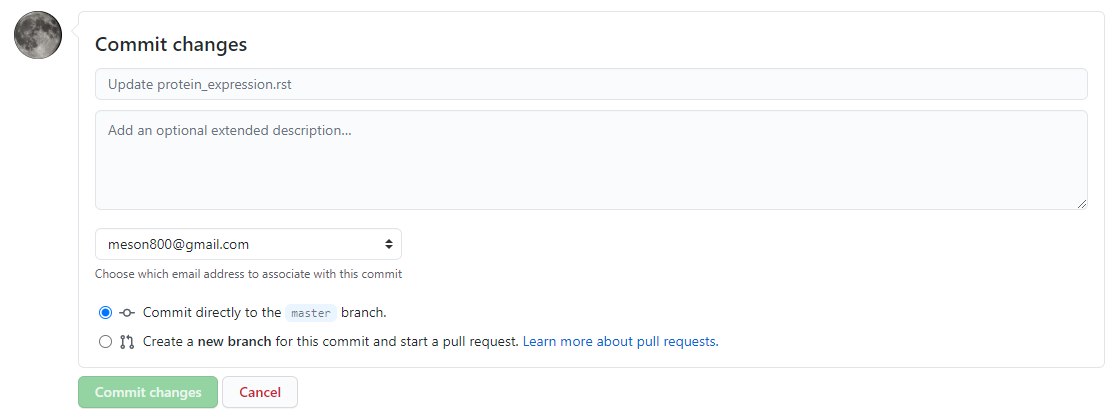Click the Commit changes heading

point(171,44)
